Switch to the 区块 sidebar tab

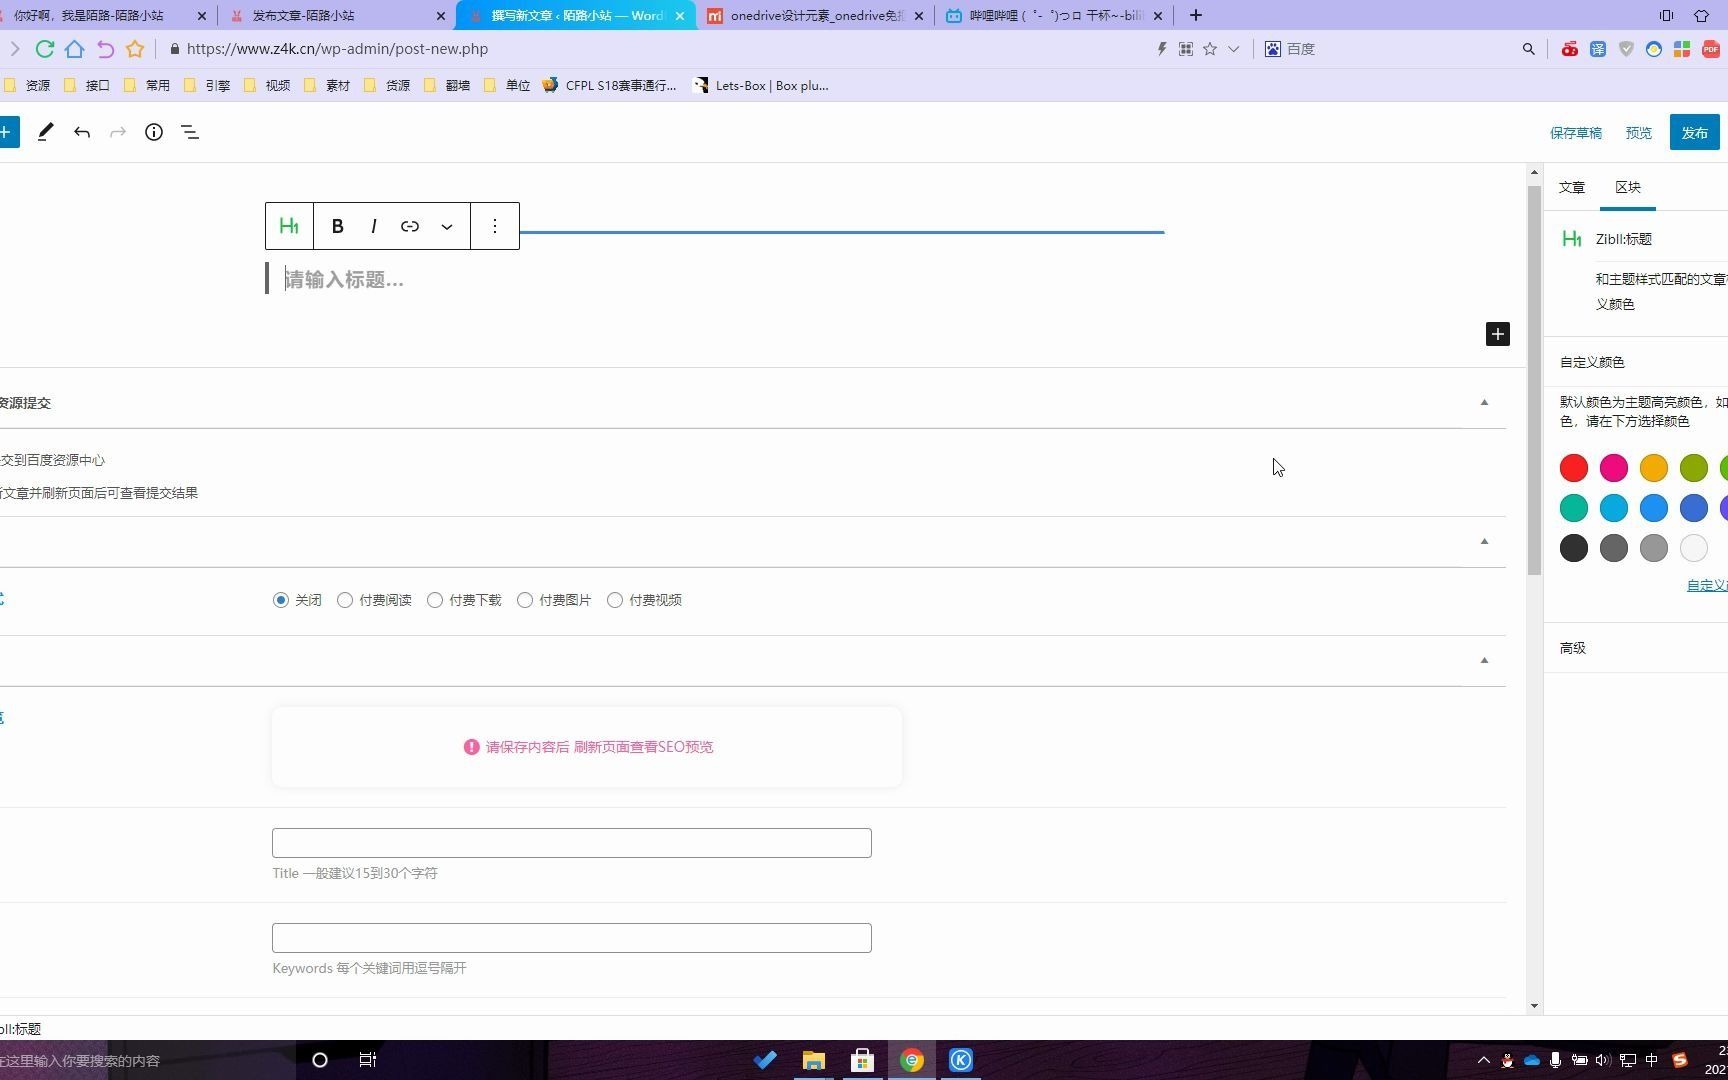(x=1628, y=187)
